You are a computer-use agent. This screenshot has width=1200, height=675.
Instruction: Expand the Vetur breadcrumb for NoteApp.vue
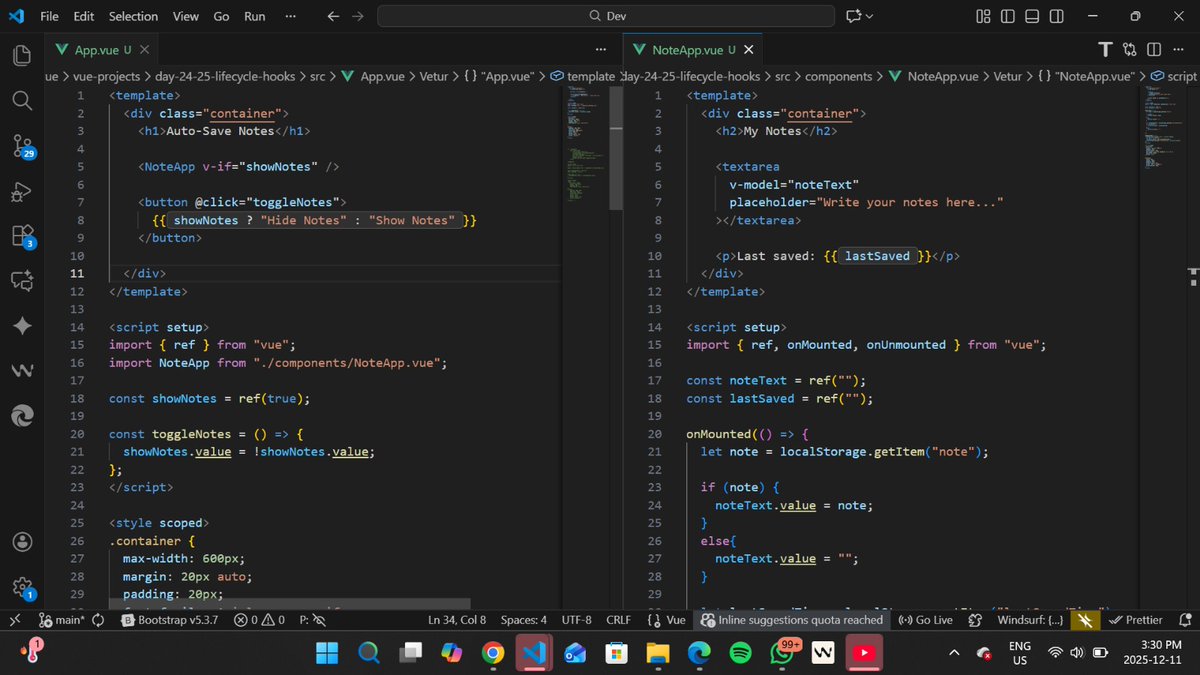(x=1007, y=76)
